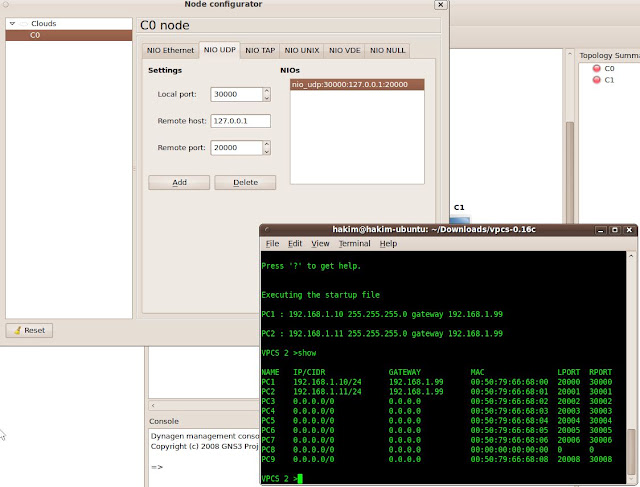The image size is (640, 487).
Task: Click the Node configurator window menu icon
Action: [6, 5]
